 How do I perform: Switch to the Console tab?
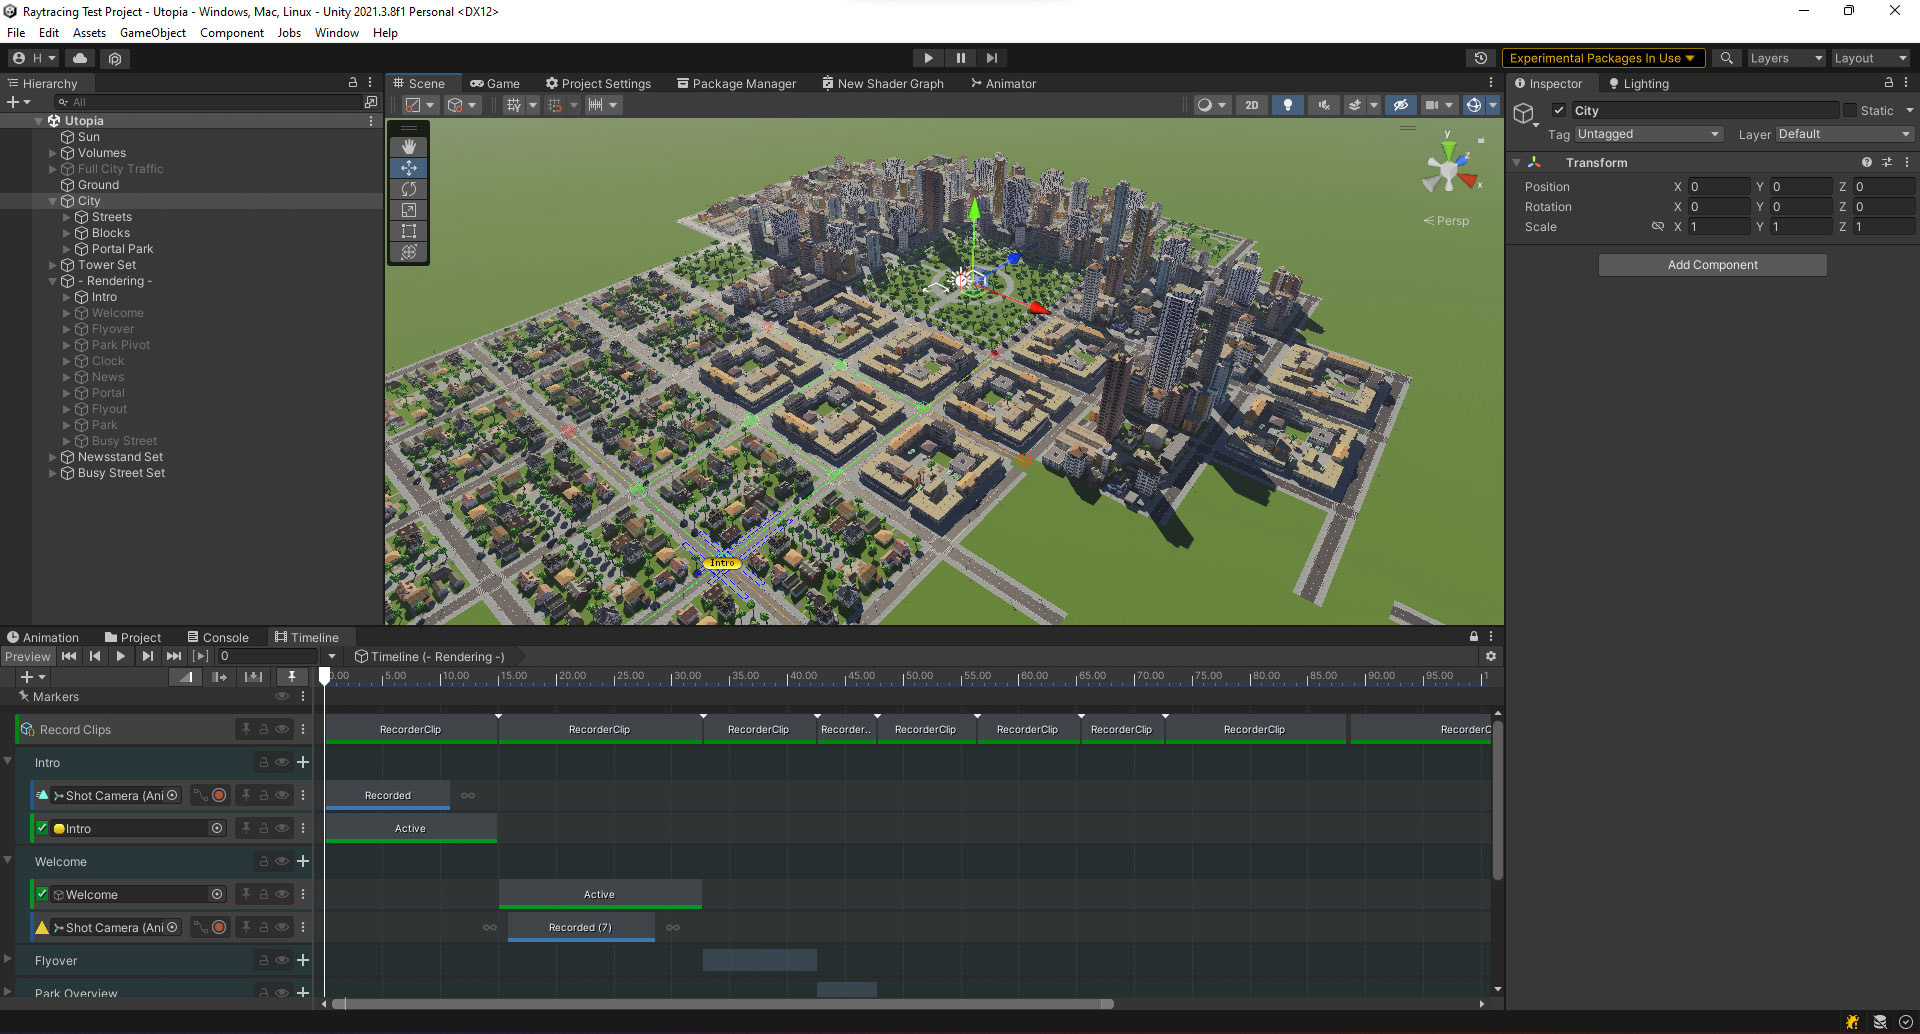point(218,637)
